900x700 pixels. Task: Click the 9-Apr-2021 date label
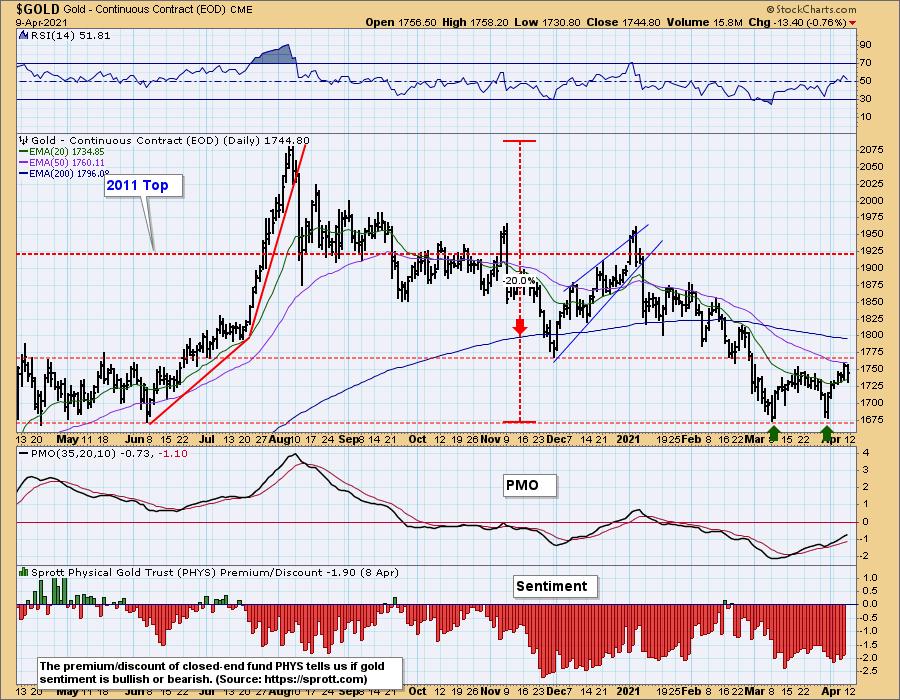pyautogui.click(x=41, y=22)
